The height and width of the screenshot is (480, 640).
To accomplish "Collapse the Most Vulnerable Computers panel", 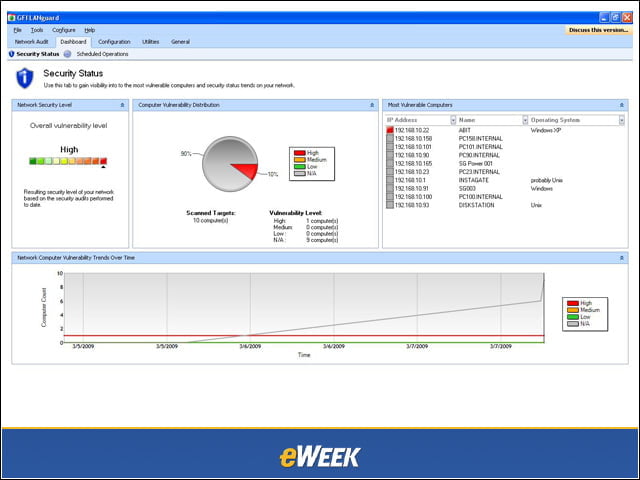I will 622,105.
